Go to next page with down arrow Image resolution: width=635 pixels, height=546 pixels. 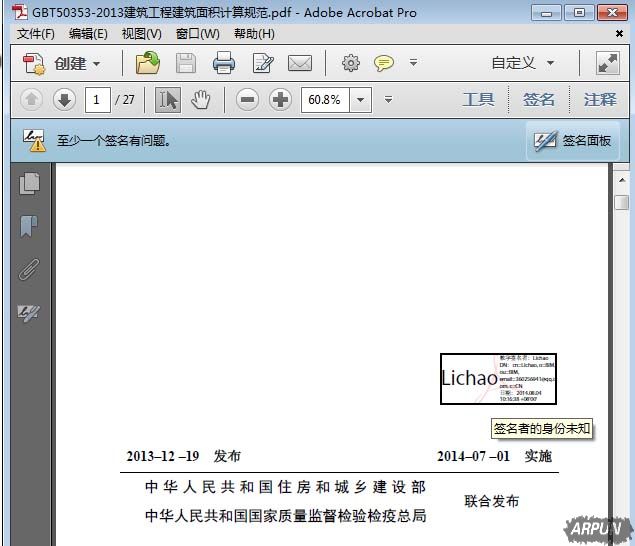(x=64, y=100)
